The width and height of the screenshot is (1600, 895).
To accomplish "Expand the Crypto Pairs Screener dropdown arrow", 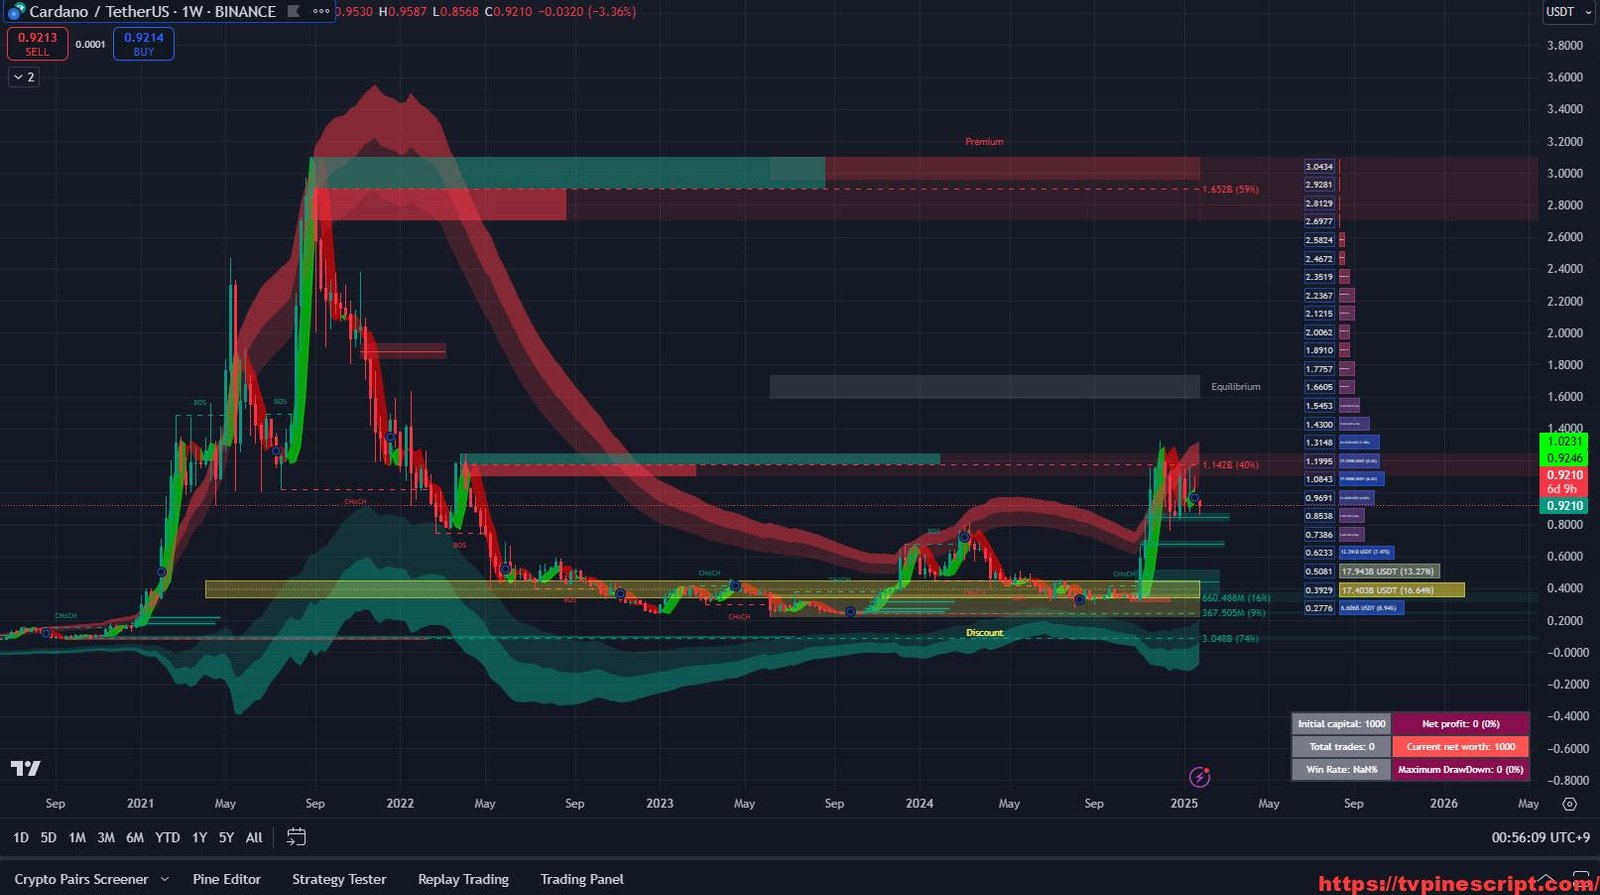I will (x=164, y=879).
